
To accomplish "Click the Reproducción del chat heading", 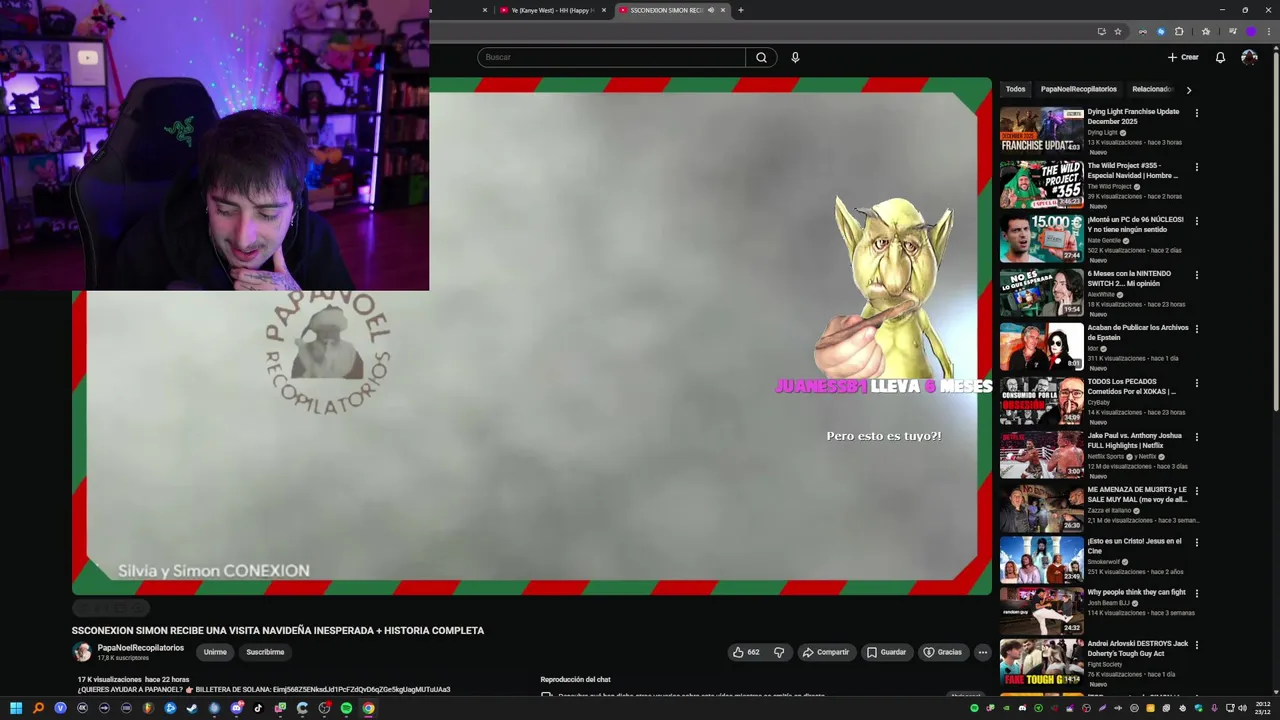I will tap(575, 679).
